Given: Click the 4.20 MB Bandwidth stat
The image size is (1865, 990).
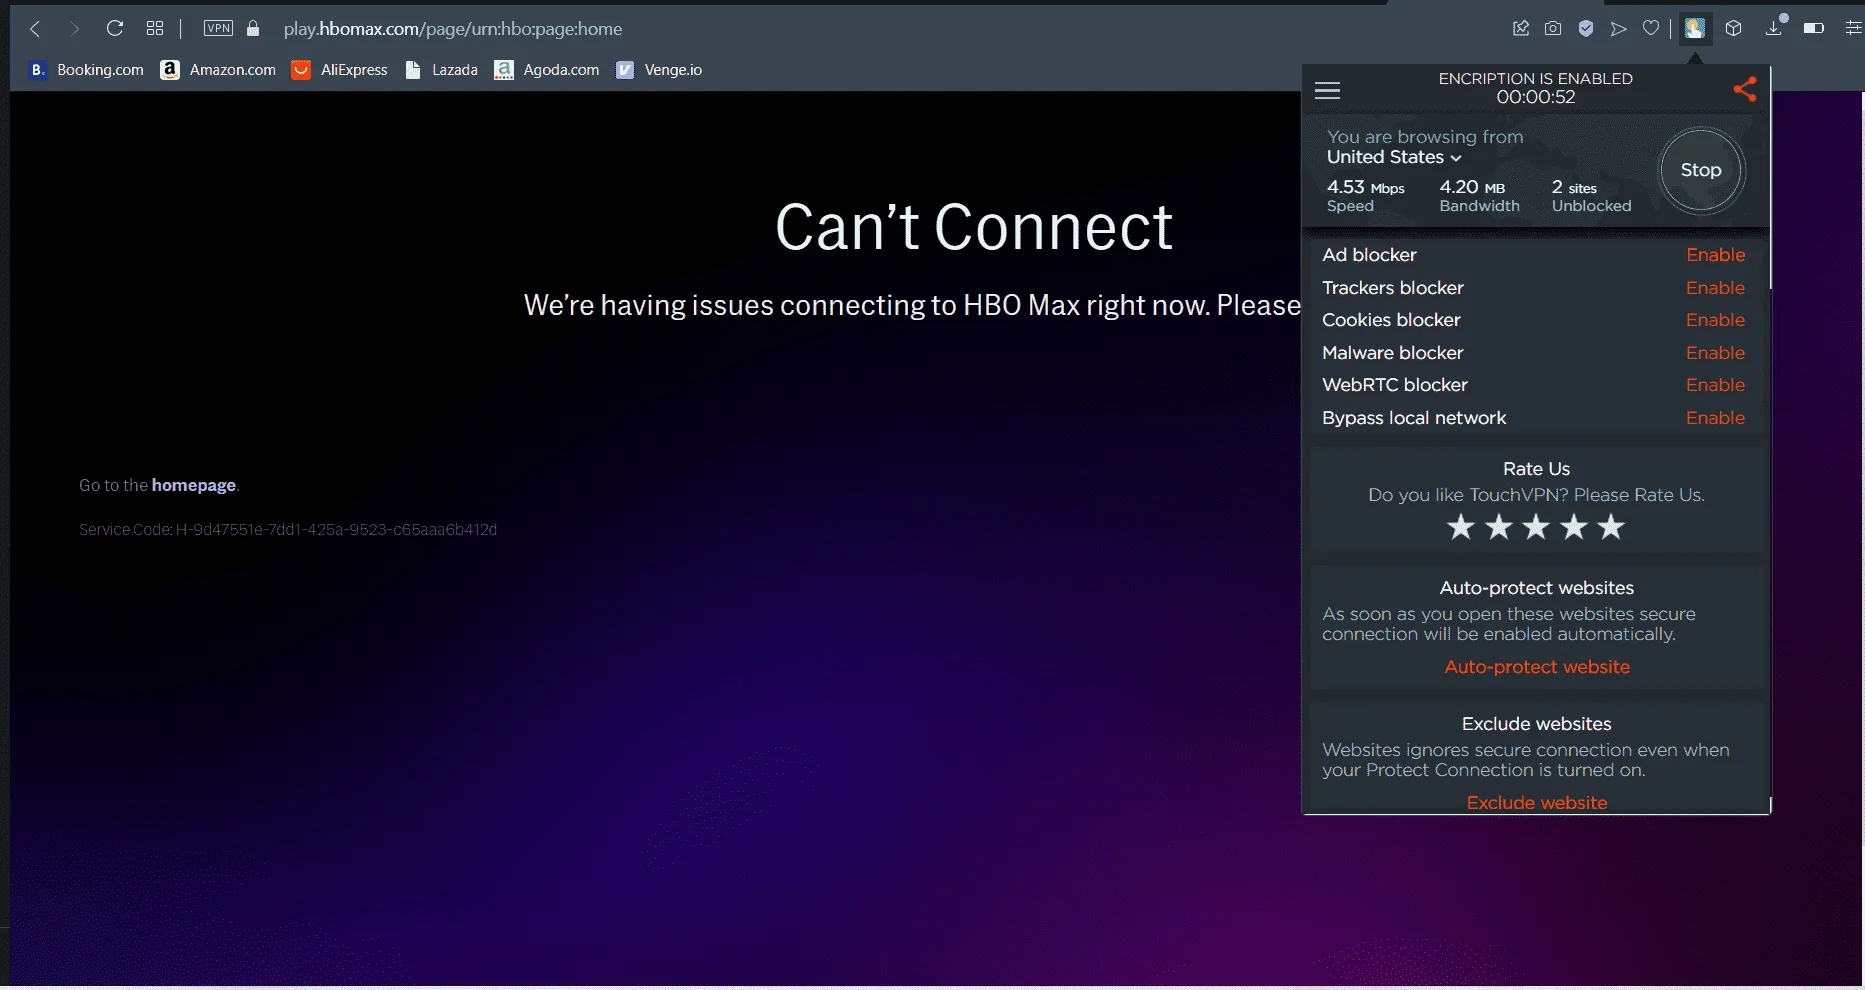Looking at the screenshot, I should [x=1479, y=196].
